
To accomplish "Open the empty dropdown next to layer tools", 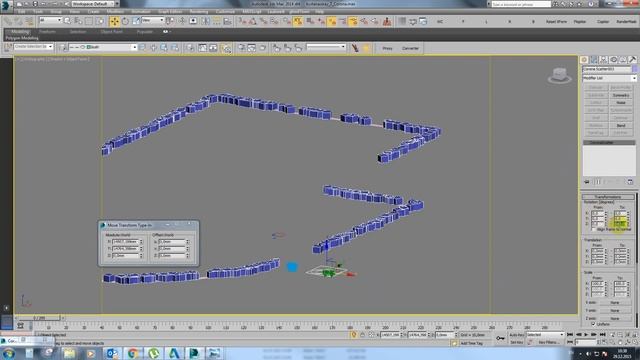I will pos(326,47).
